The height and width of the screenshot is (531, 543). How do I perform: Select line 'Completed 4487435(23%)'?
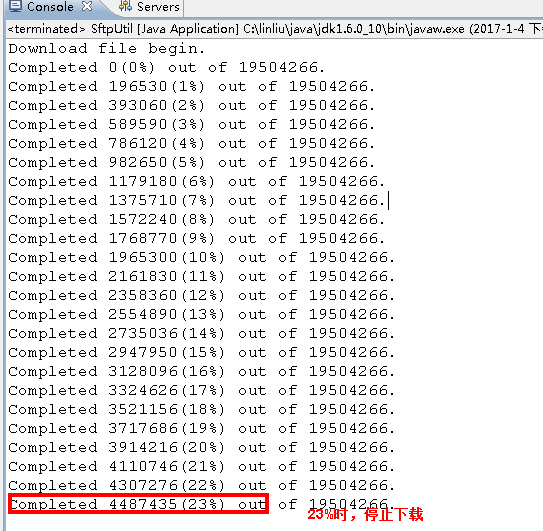pos(202,504)
